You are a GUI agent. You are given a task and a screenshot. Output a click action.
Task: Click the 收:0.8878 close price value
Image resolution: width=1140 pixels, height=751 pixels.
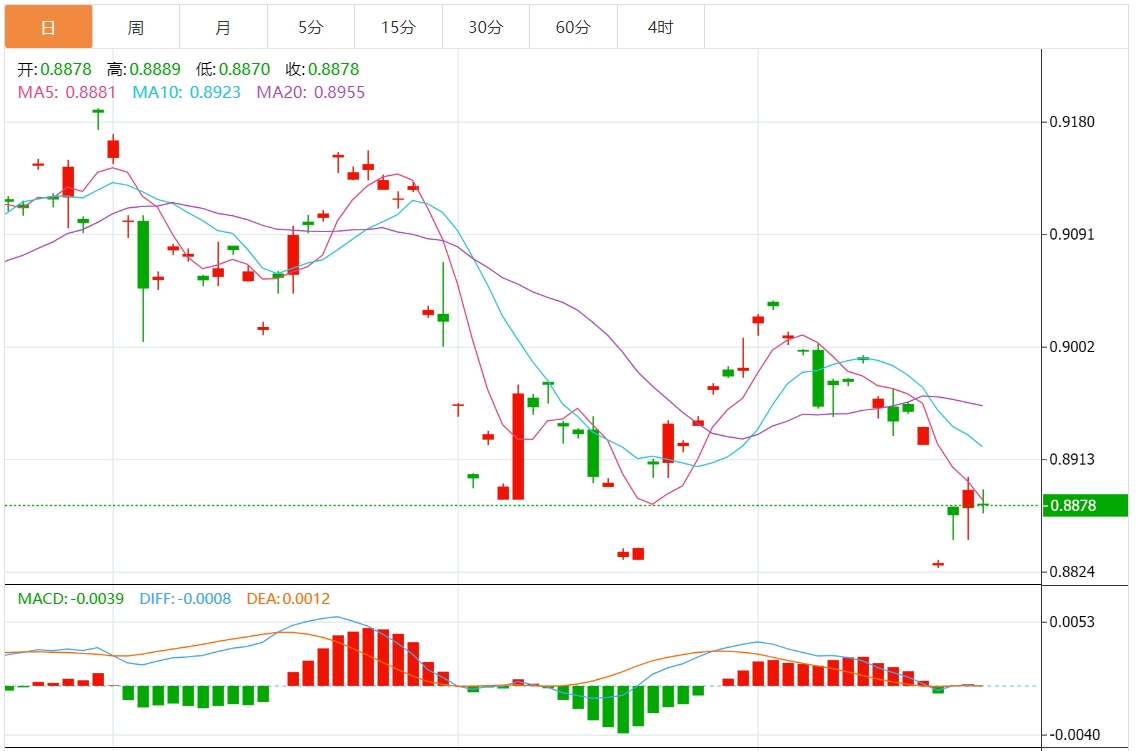pyautogui.click(x=322, y=69)
